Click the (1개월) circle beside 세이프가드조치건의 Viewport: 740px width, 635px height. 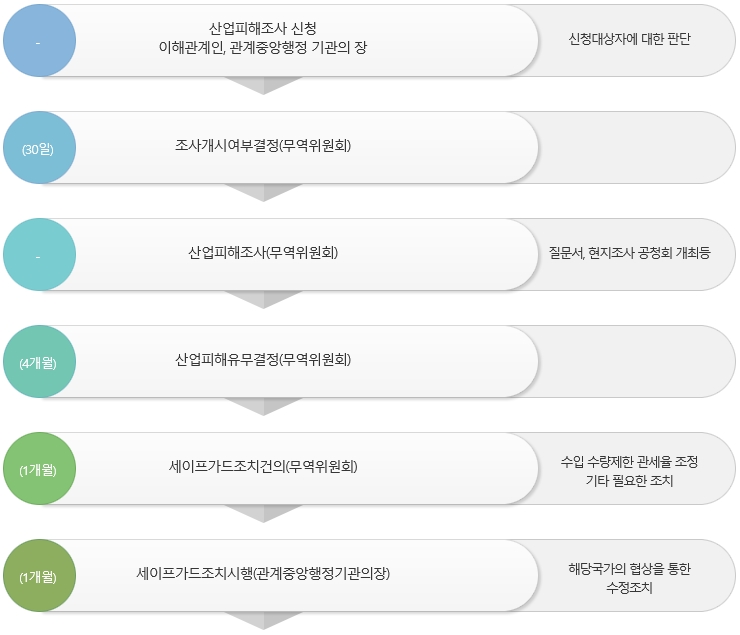click(39, 469)
